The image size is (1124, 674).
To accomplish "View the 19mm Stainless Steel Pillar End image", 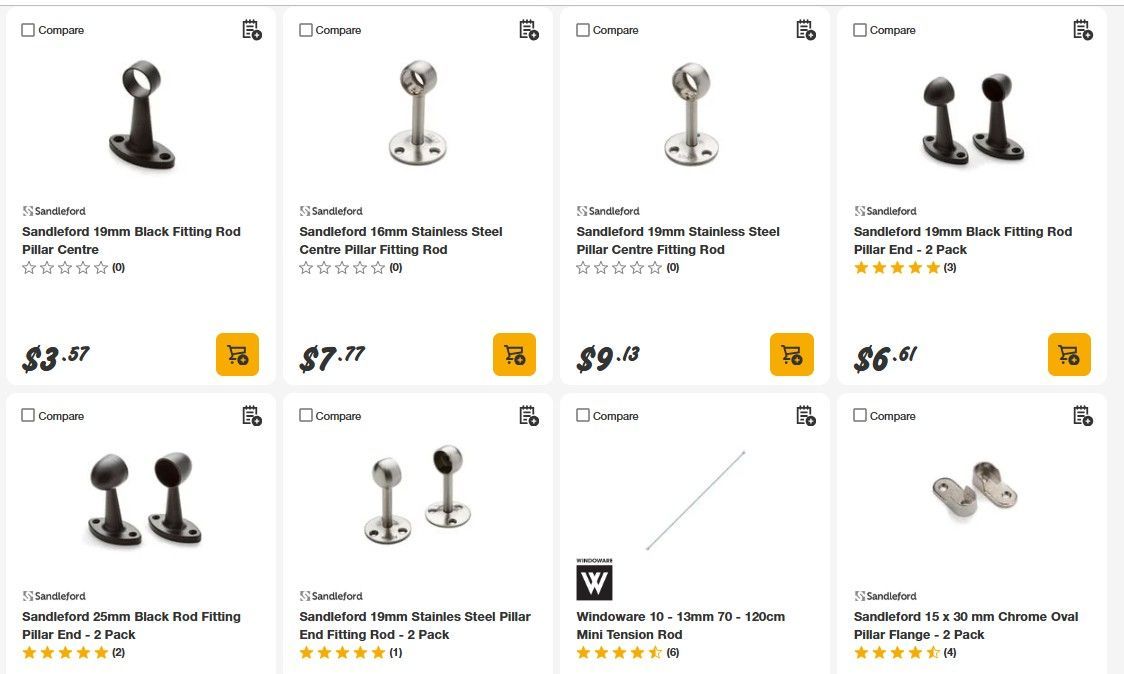I will pos(417,493).
